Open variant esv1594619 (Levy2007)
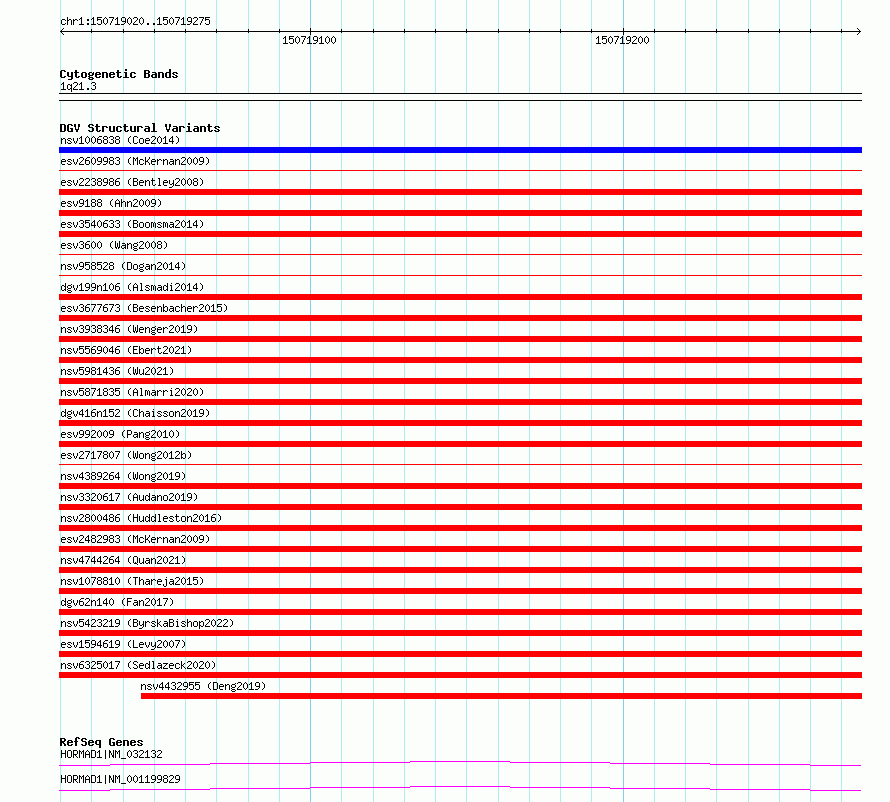The image size is (890, 802). (123, 644)
